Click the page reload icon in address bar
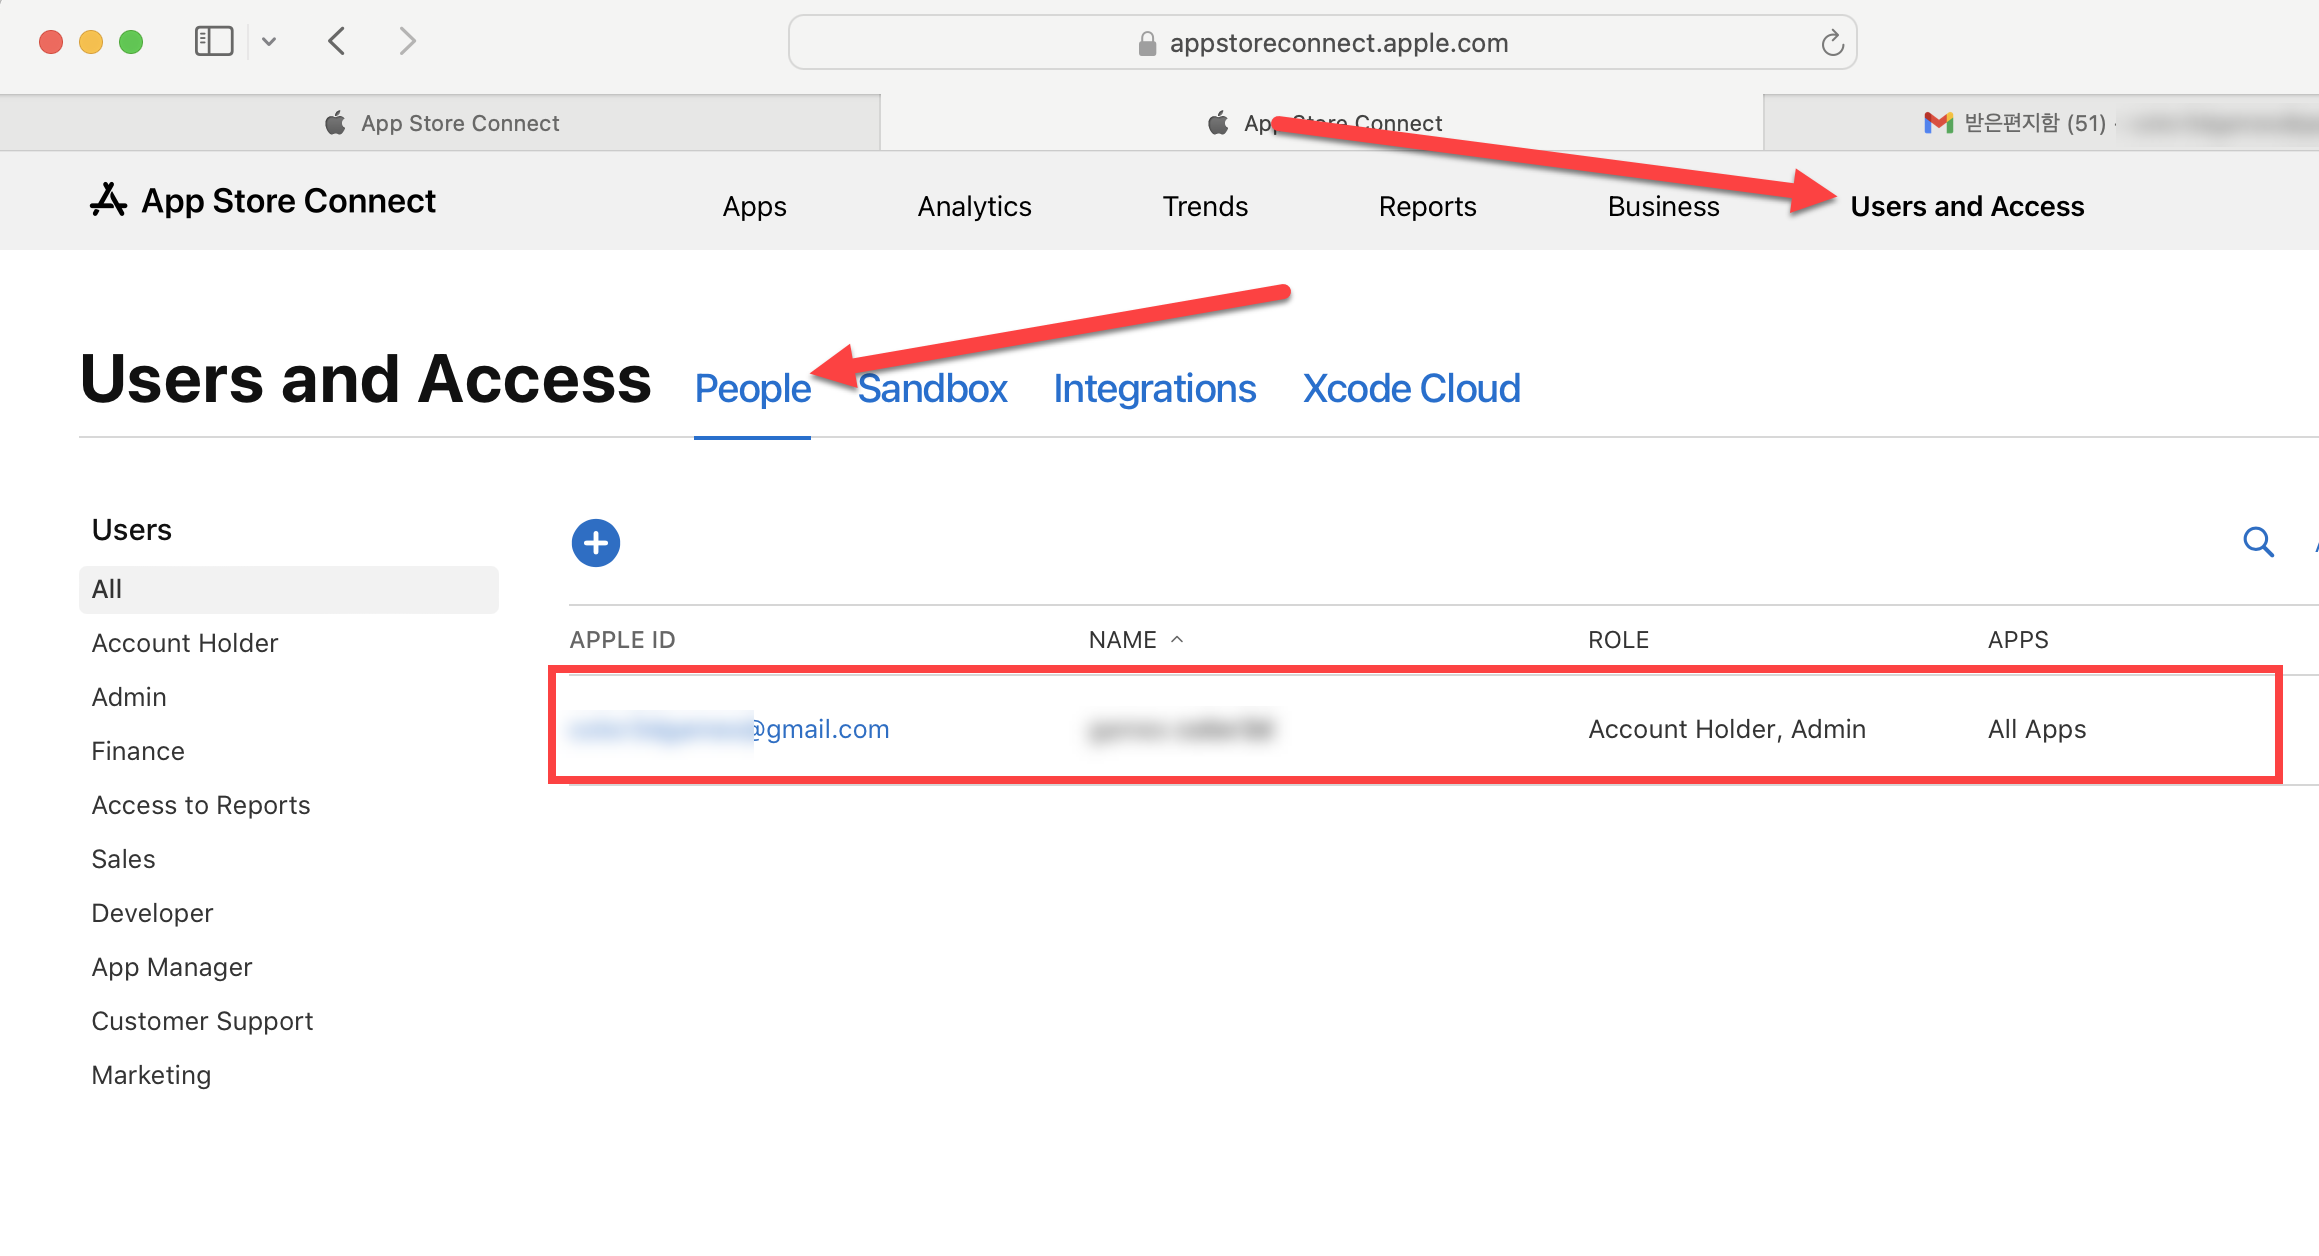The height and width of the screenshot is (1256, 2319). (x=1831, y=43)
